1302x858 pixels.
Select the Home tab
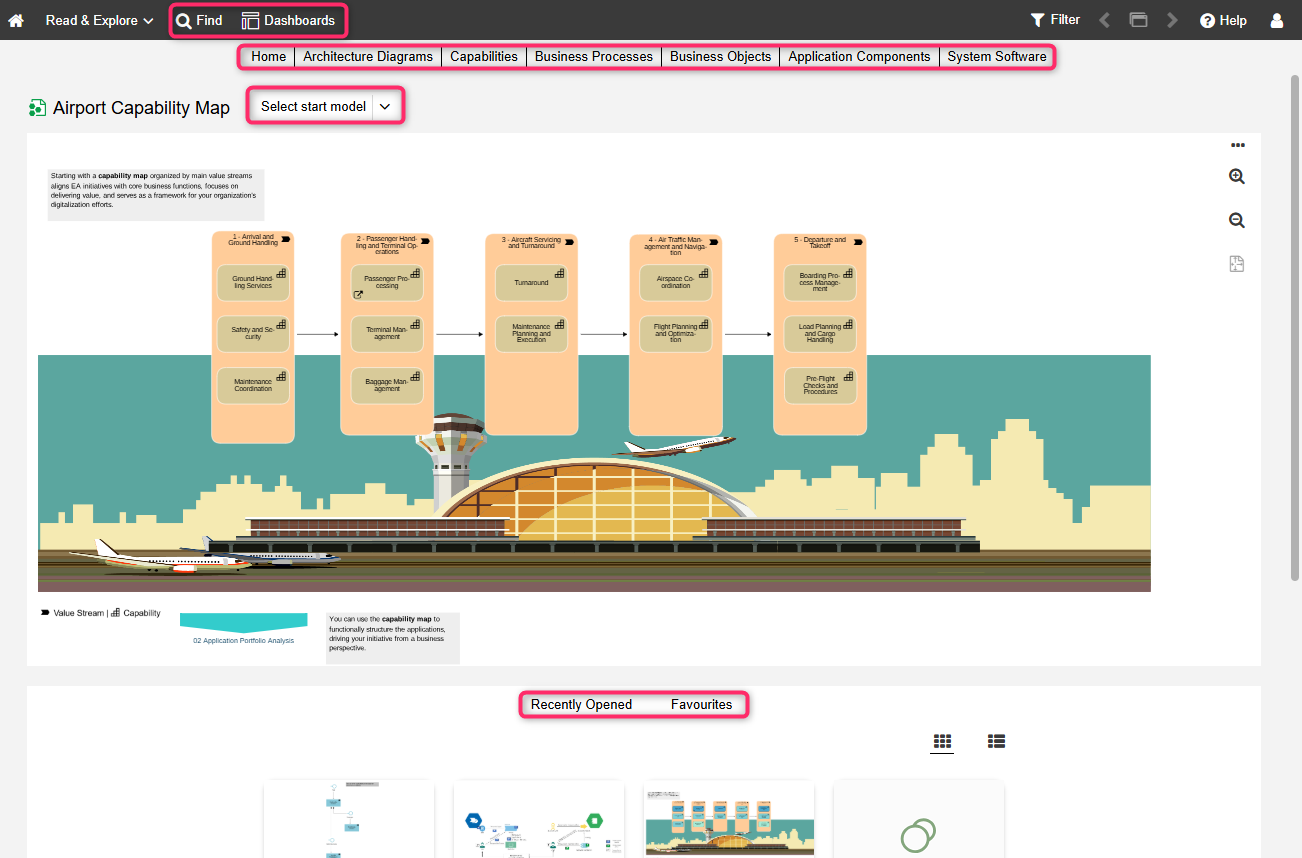coord(268,57)
